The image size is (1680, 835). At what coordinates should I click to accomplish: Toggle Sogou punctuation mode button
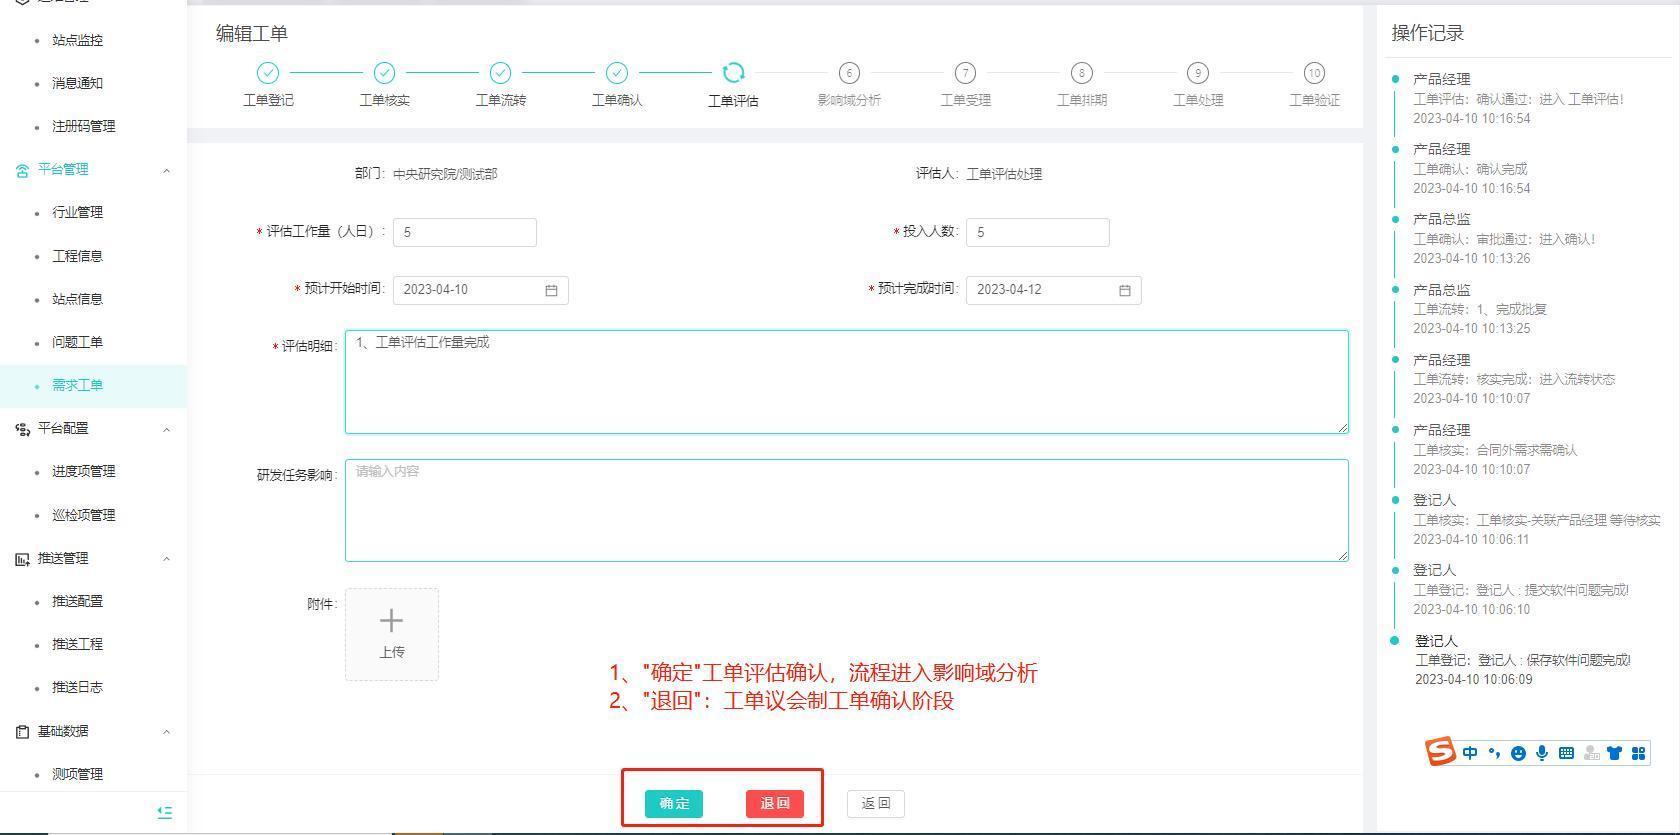1494,753
